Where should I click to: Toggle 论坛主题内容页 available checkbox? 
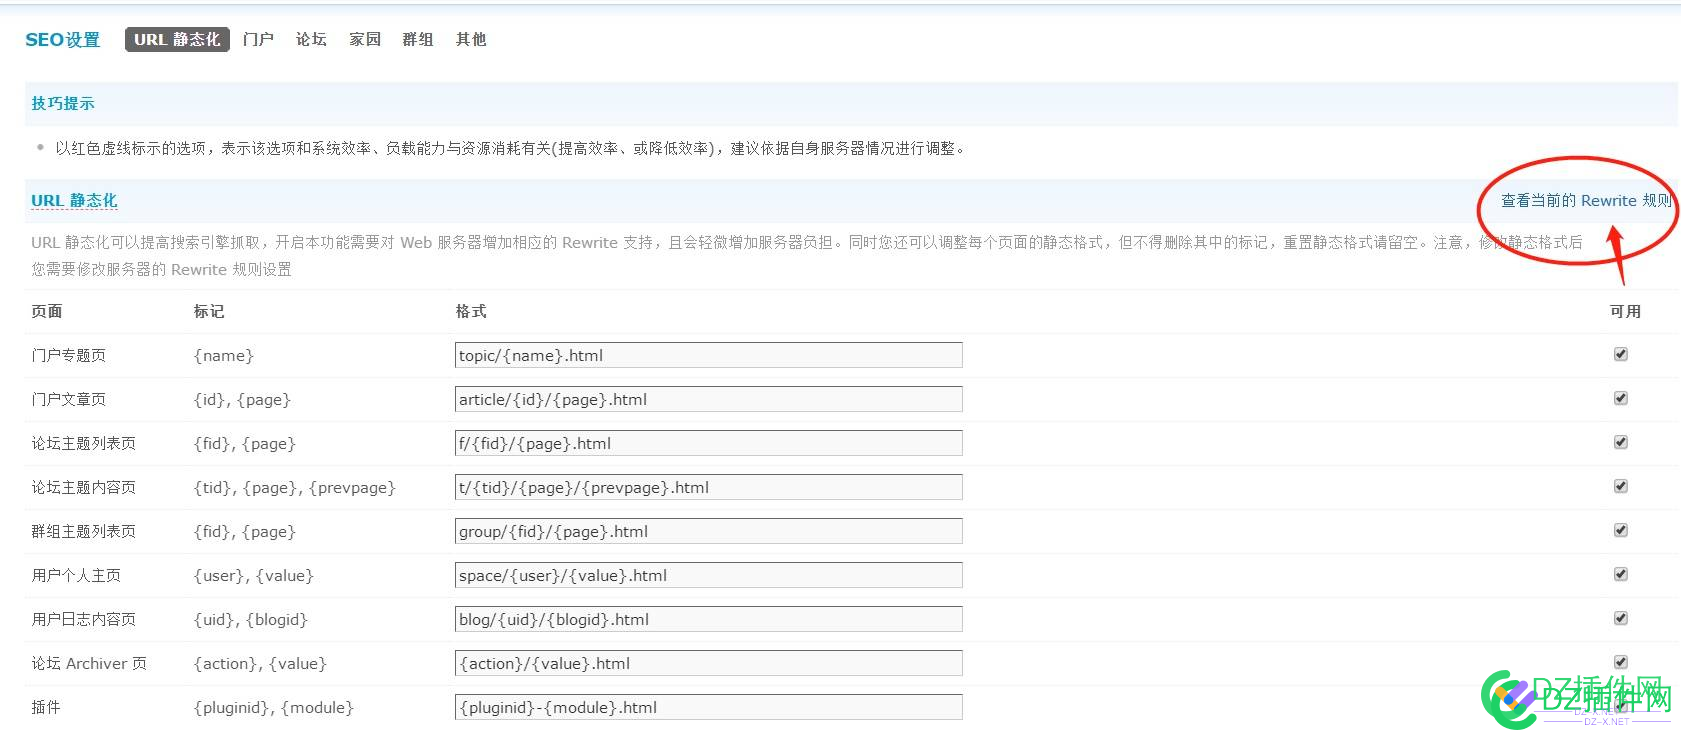[1621, 486]
